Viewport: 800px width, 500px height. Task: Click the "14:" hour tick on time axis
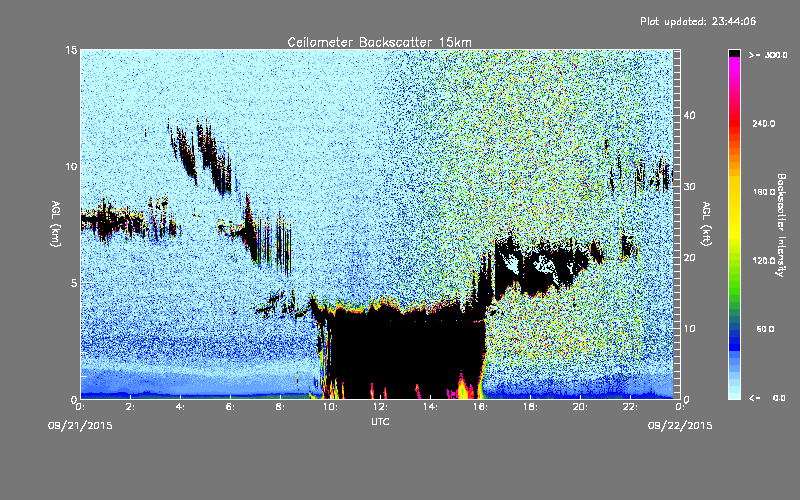430,407
